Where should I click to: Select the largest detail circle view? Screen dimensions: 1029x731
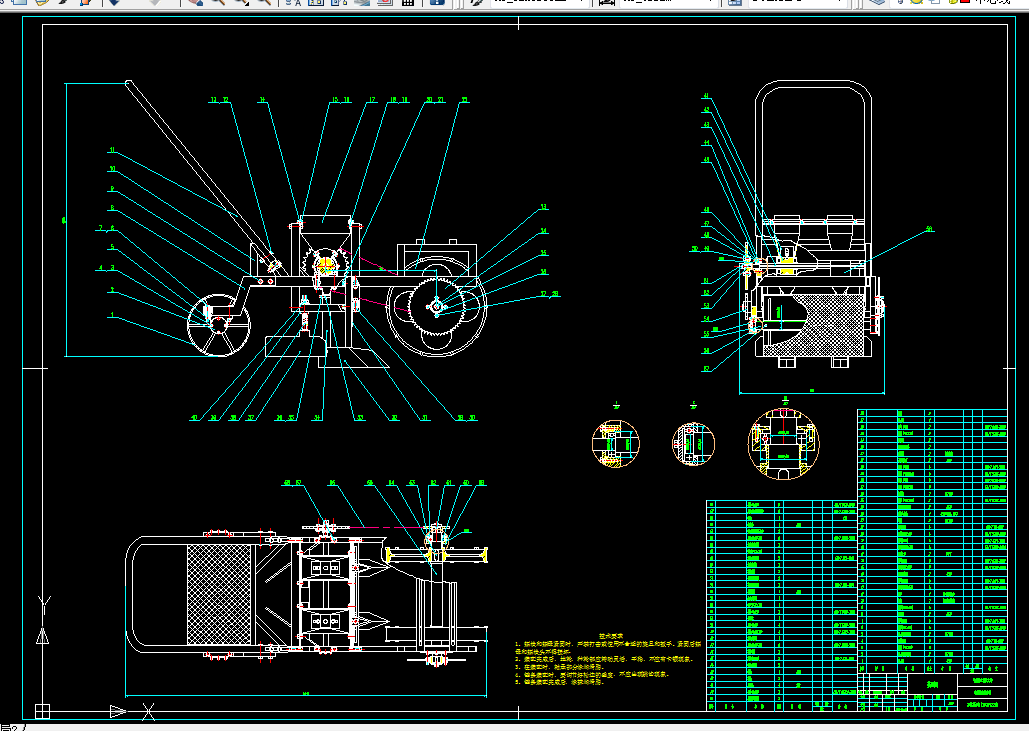tap(784, 443)
